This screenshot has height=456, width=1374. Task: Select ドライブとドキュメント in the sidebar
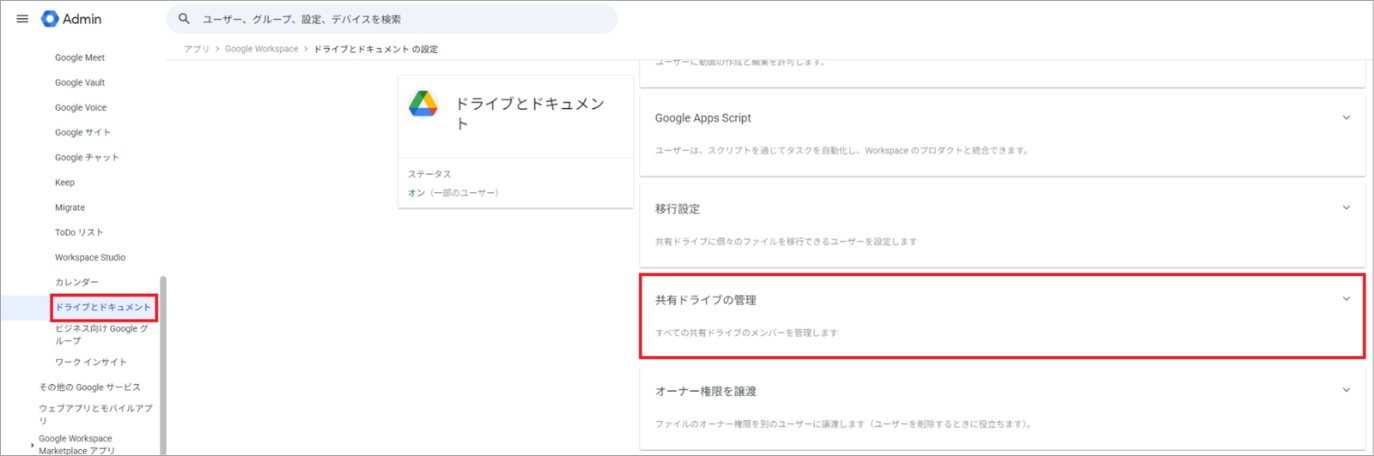[x=104, y=307]
